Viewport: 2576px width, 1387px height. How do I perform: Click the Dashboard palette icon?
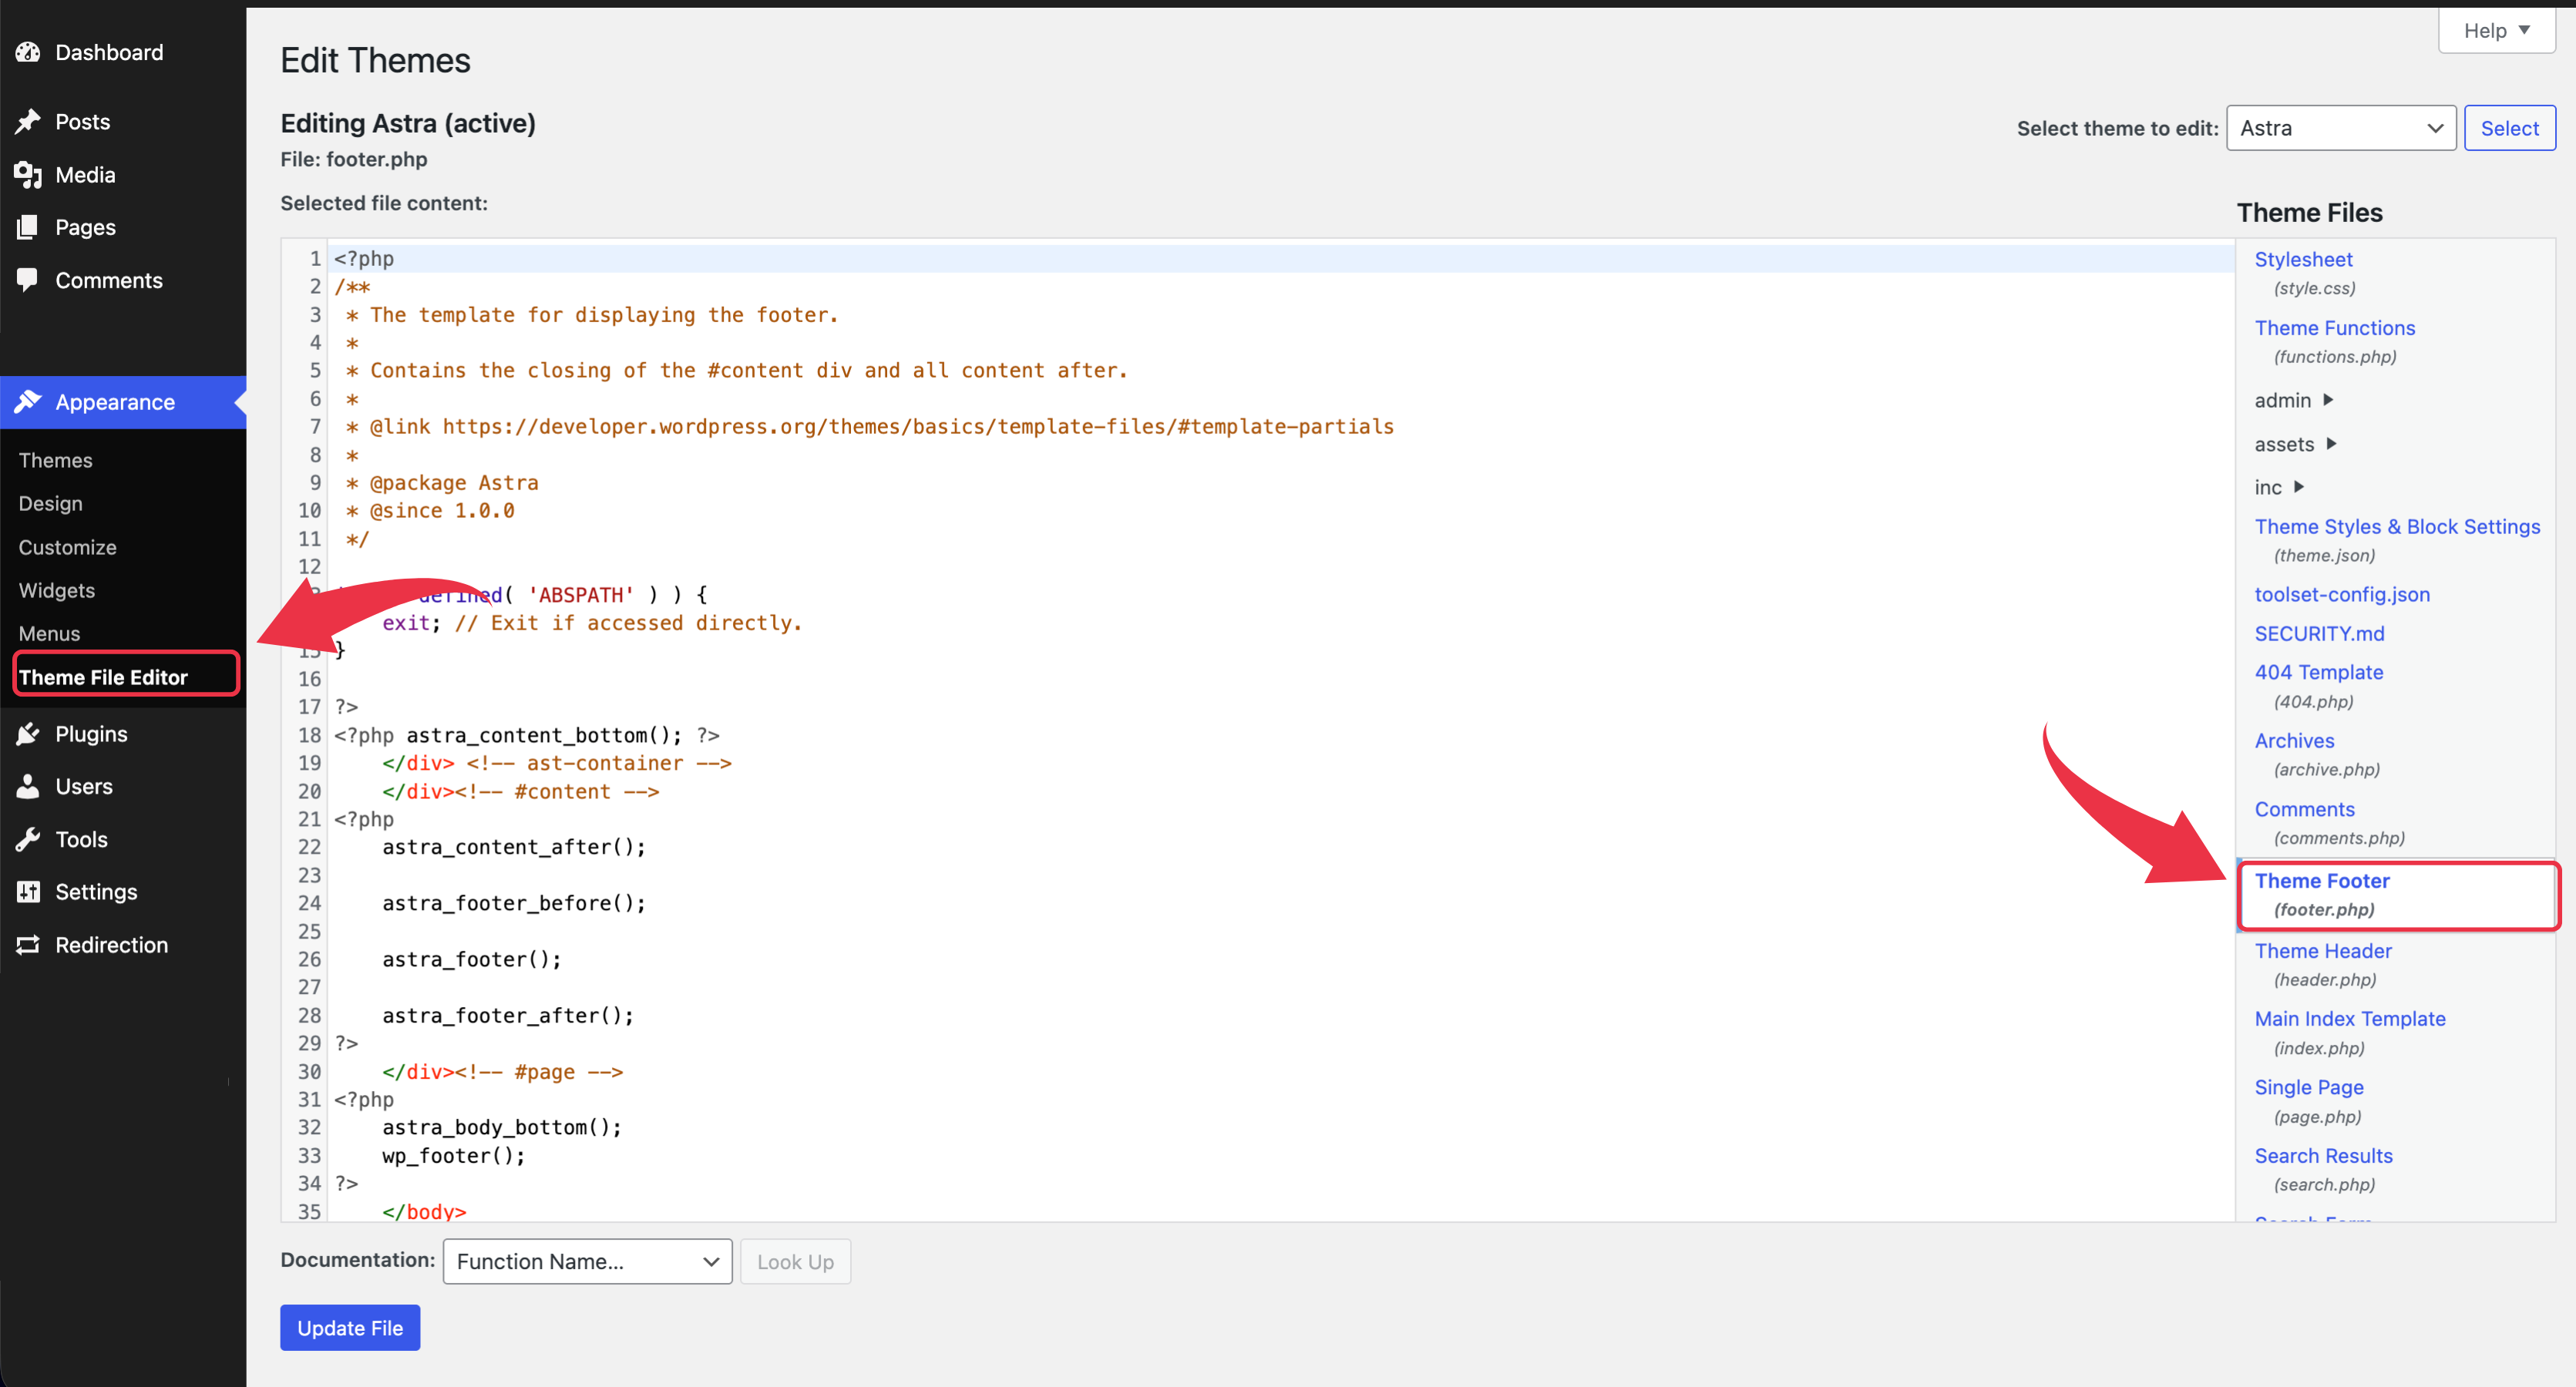click(x=28, y=52)
